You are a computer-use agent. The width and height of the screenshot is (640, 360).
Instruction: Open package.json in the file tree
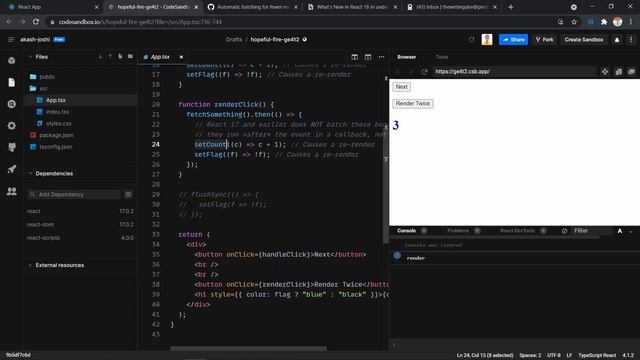point(56,135)
